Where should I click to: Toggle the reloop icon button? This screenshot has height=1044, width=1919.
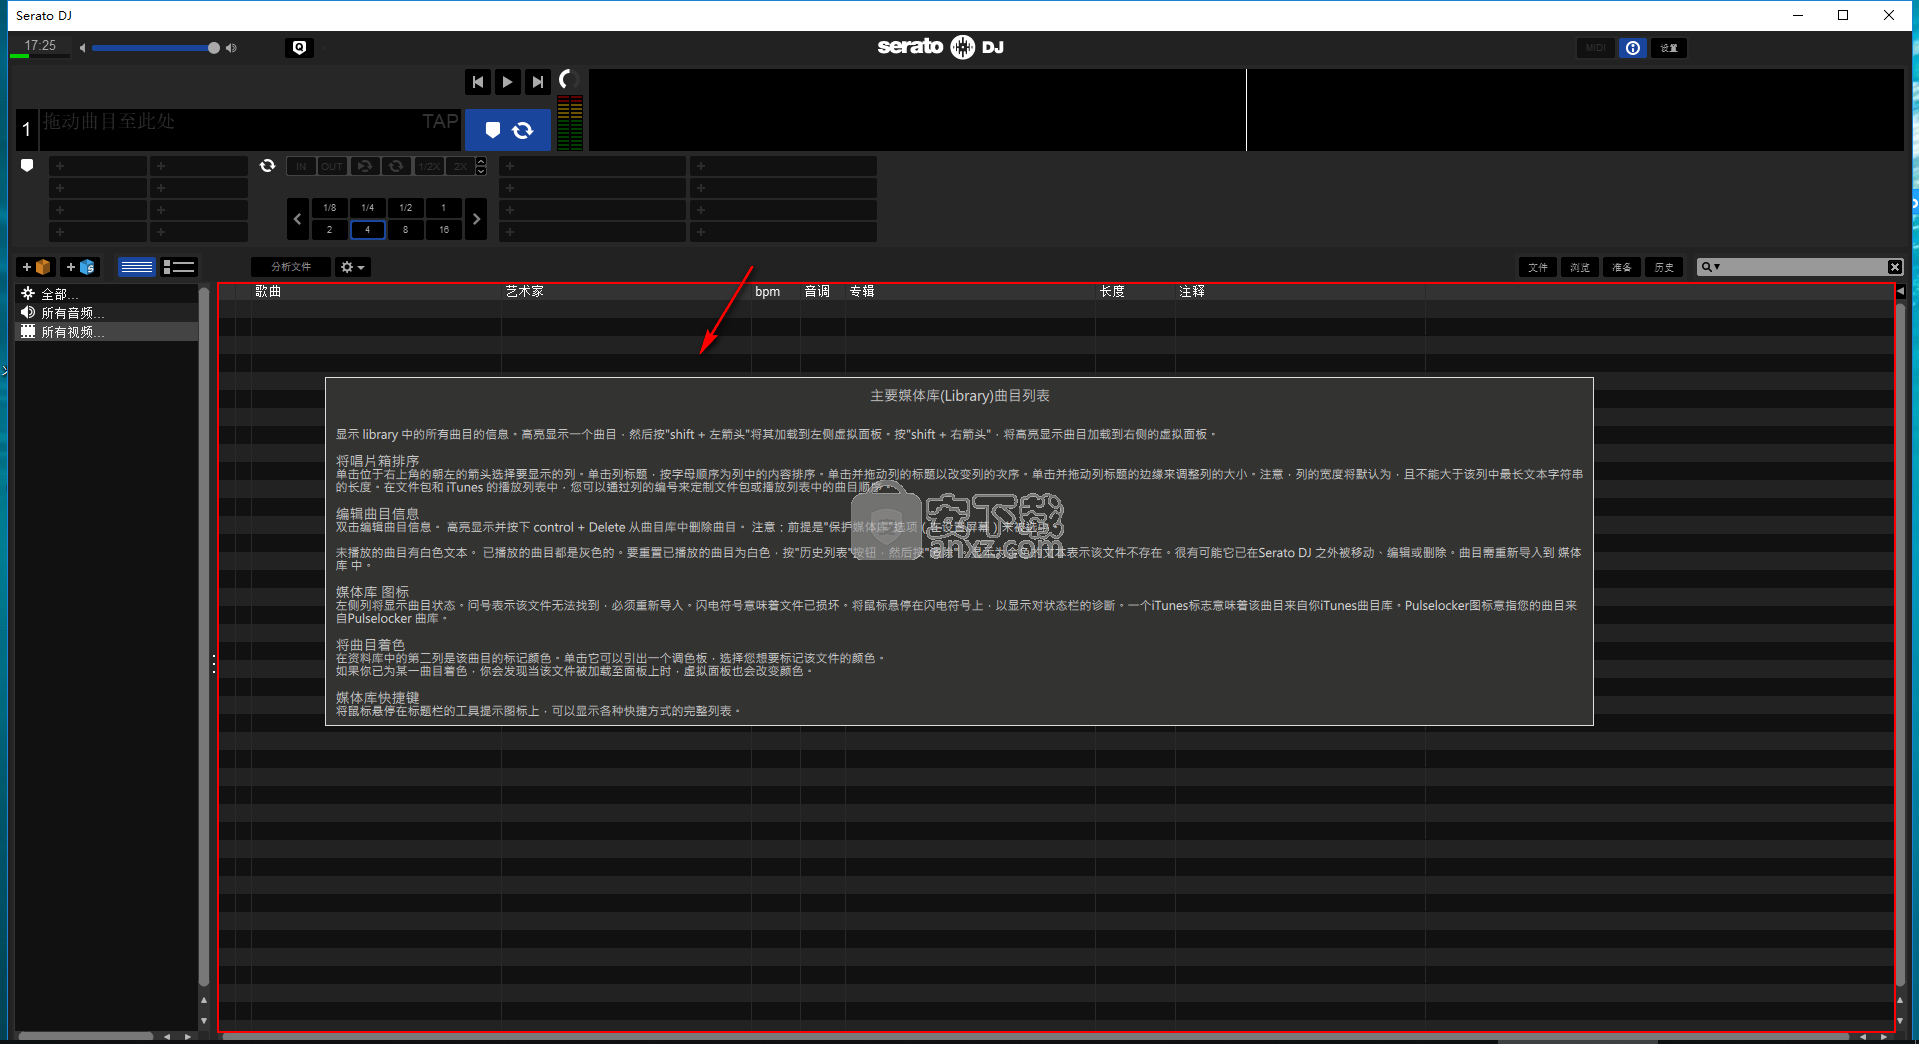pyautogui.click(x=365, y=166)
